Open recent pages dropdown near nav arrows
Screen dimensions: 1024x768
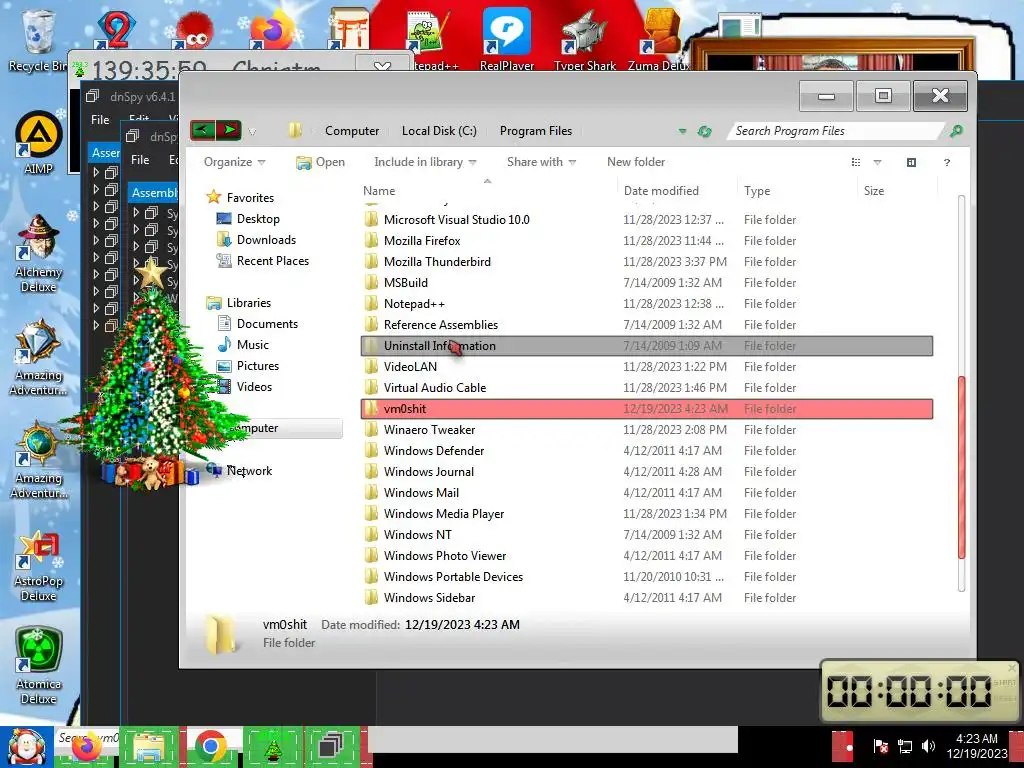pyautogui.click(x=252, y=132)
